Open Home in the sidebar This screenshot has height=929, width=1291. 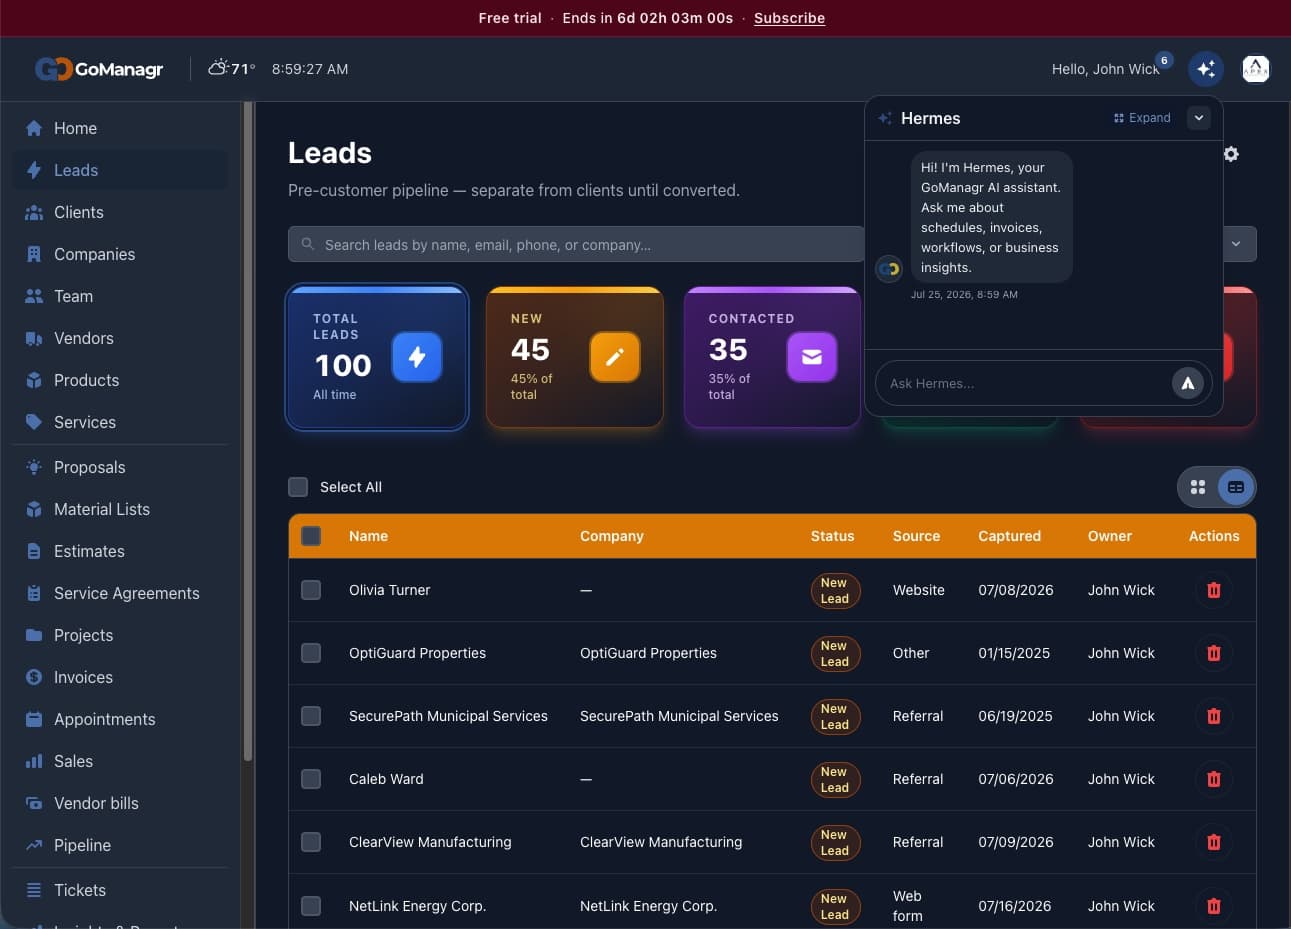pos(120,128)
